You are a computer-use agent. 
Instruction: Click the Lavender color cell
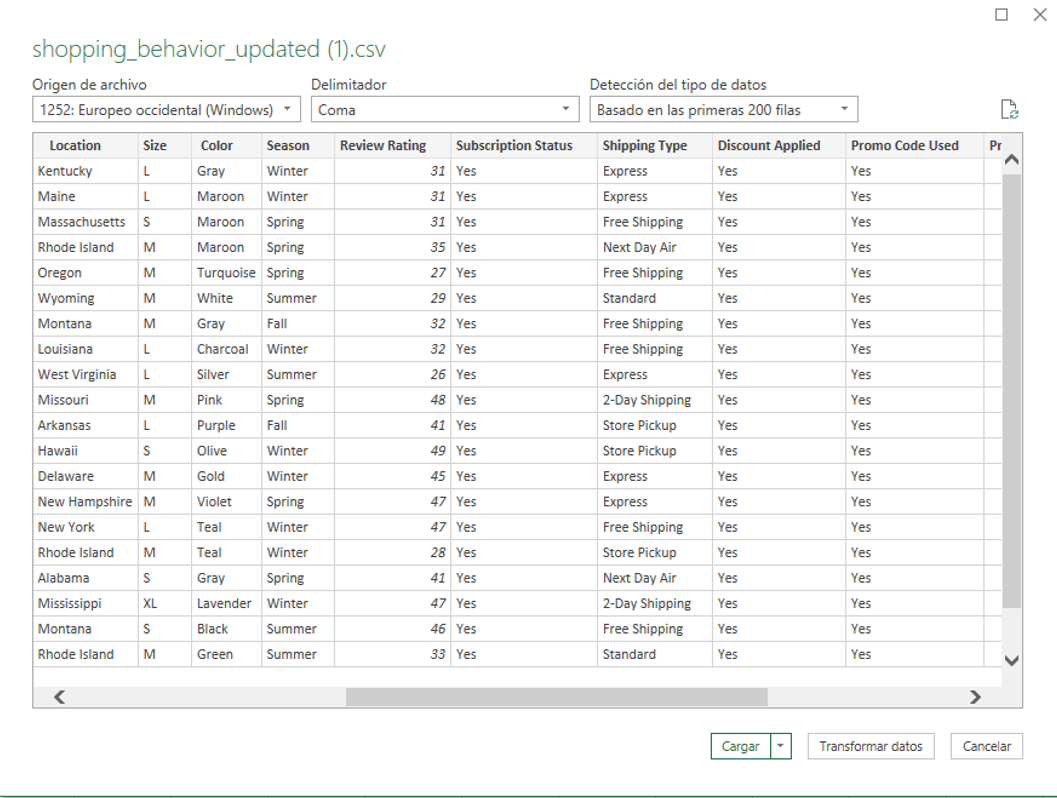pos(224,604)
